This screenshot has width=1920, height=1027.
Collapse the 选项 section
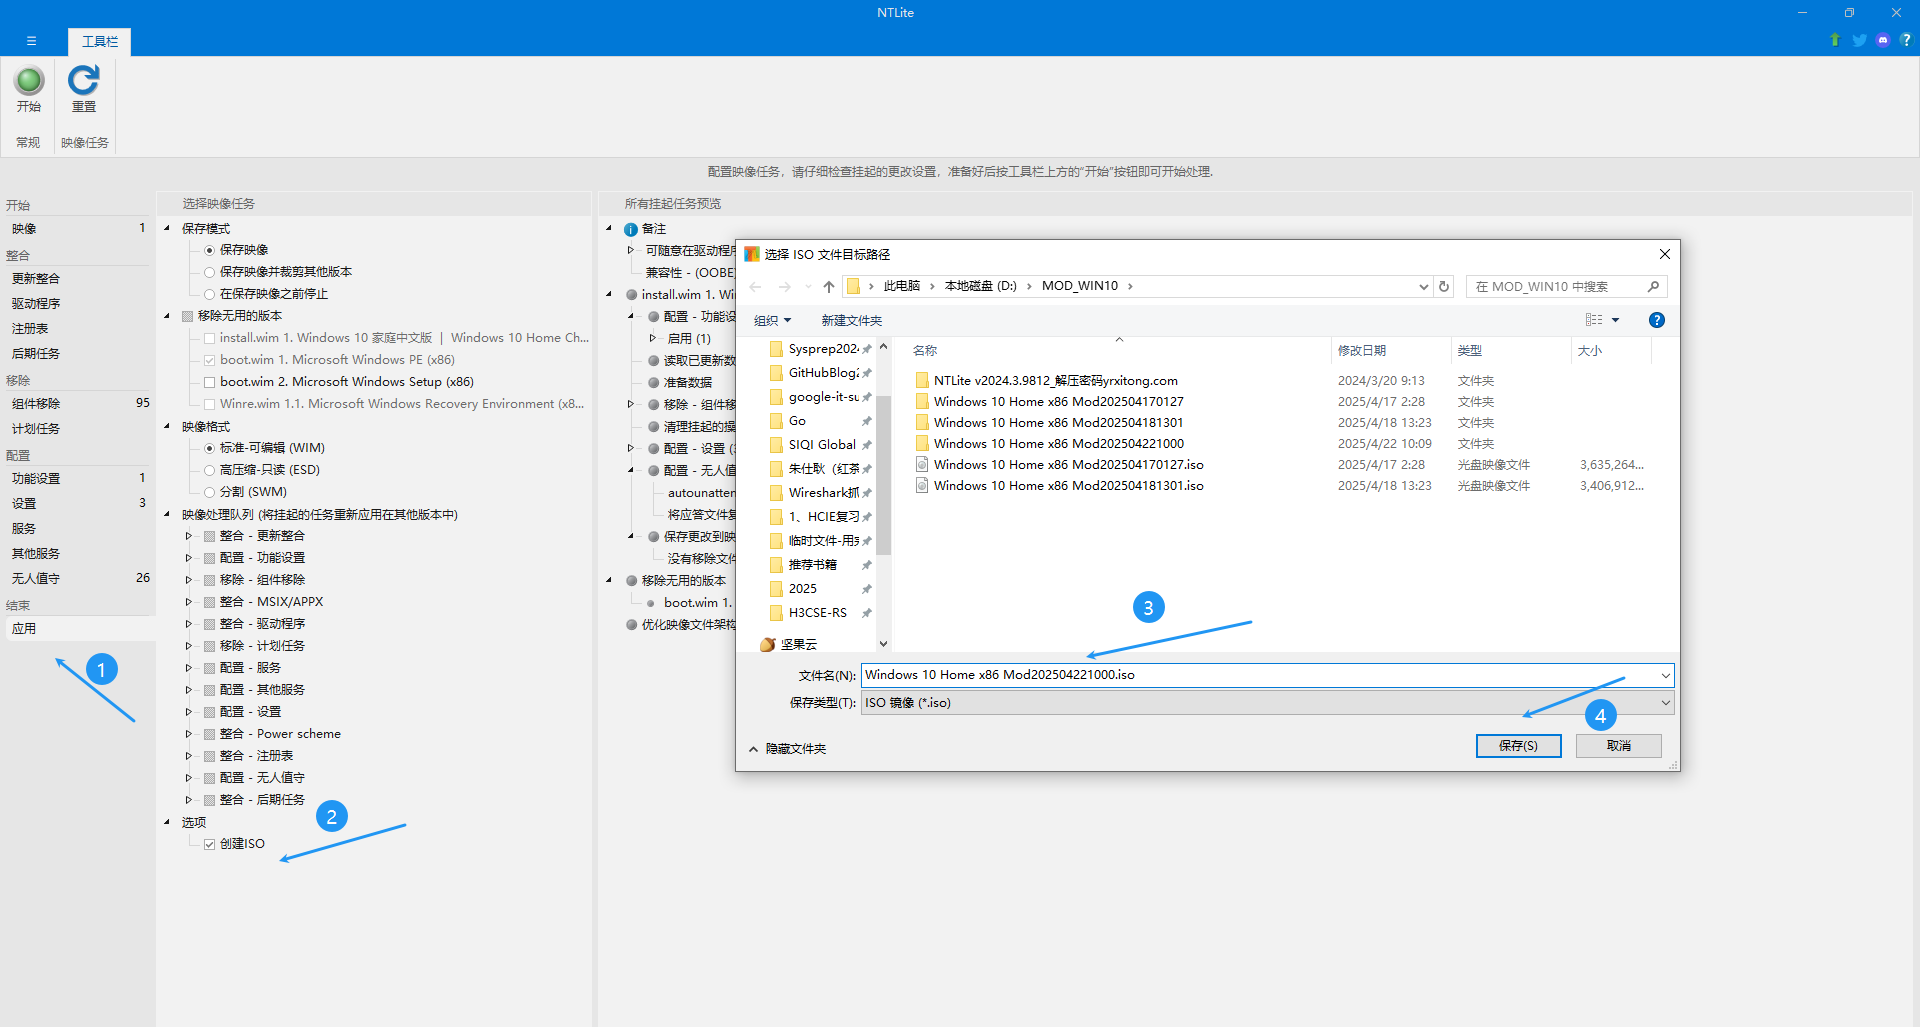pyautogui.click(x=167, y=822)
